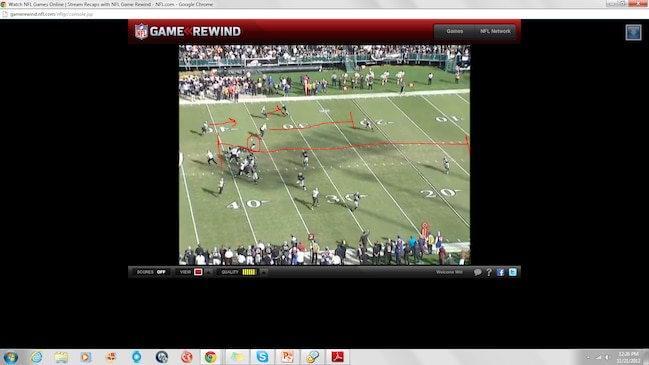649x365 pixels.
Task: Open the NFL Network tab
Action: (x=495, y=31)
